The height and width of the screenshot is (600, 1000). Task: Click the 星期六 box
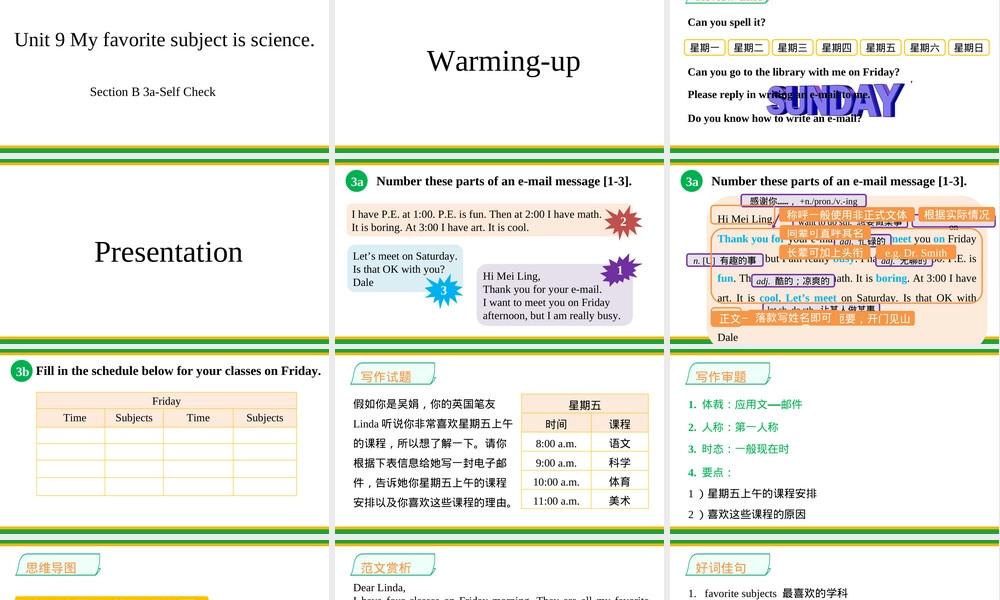coord(924,47)
